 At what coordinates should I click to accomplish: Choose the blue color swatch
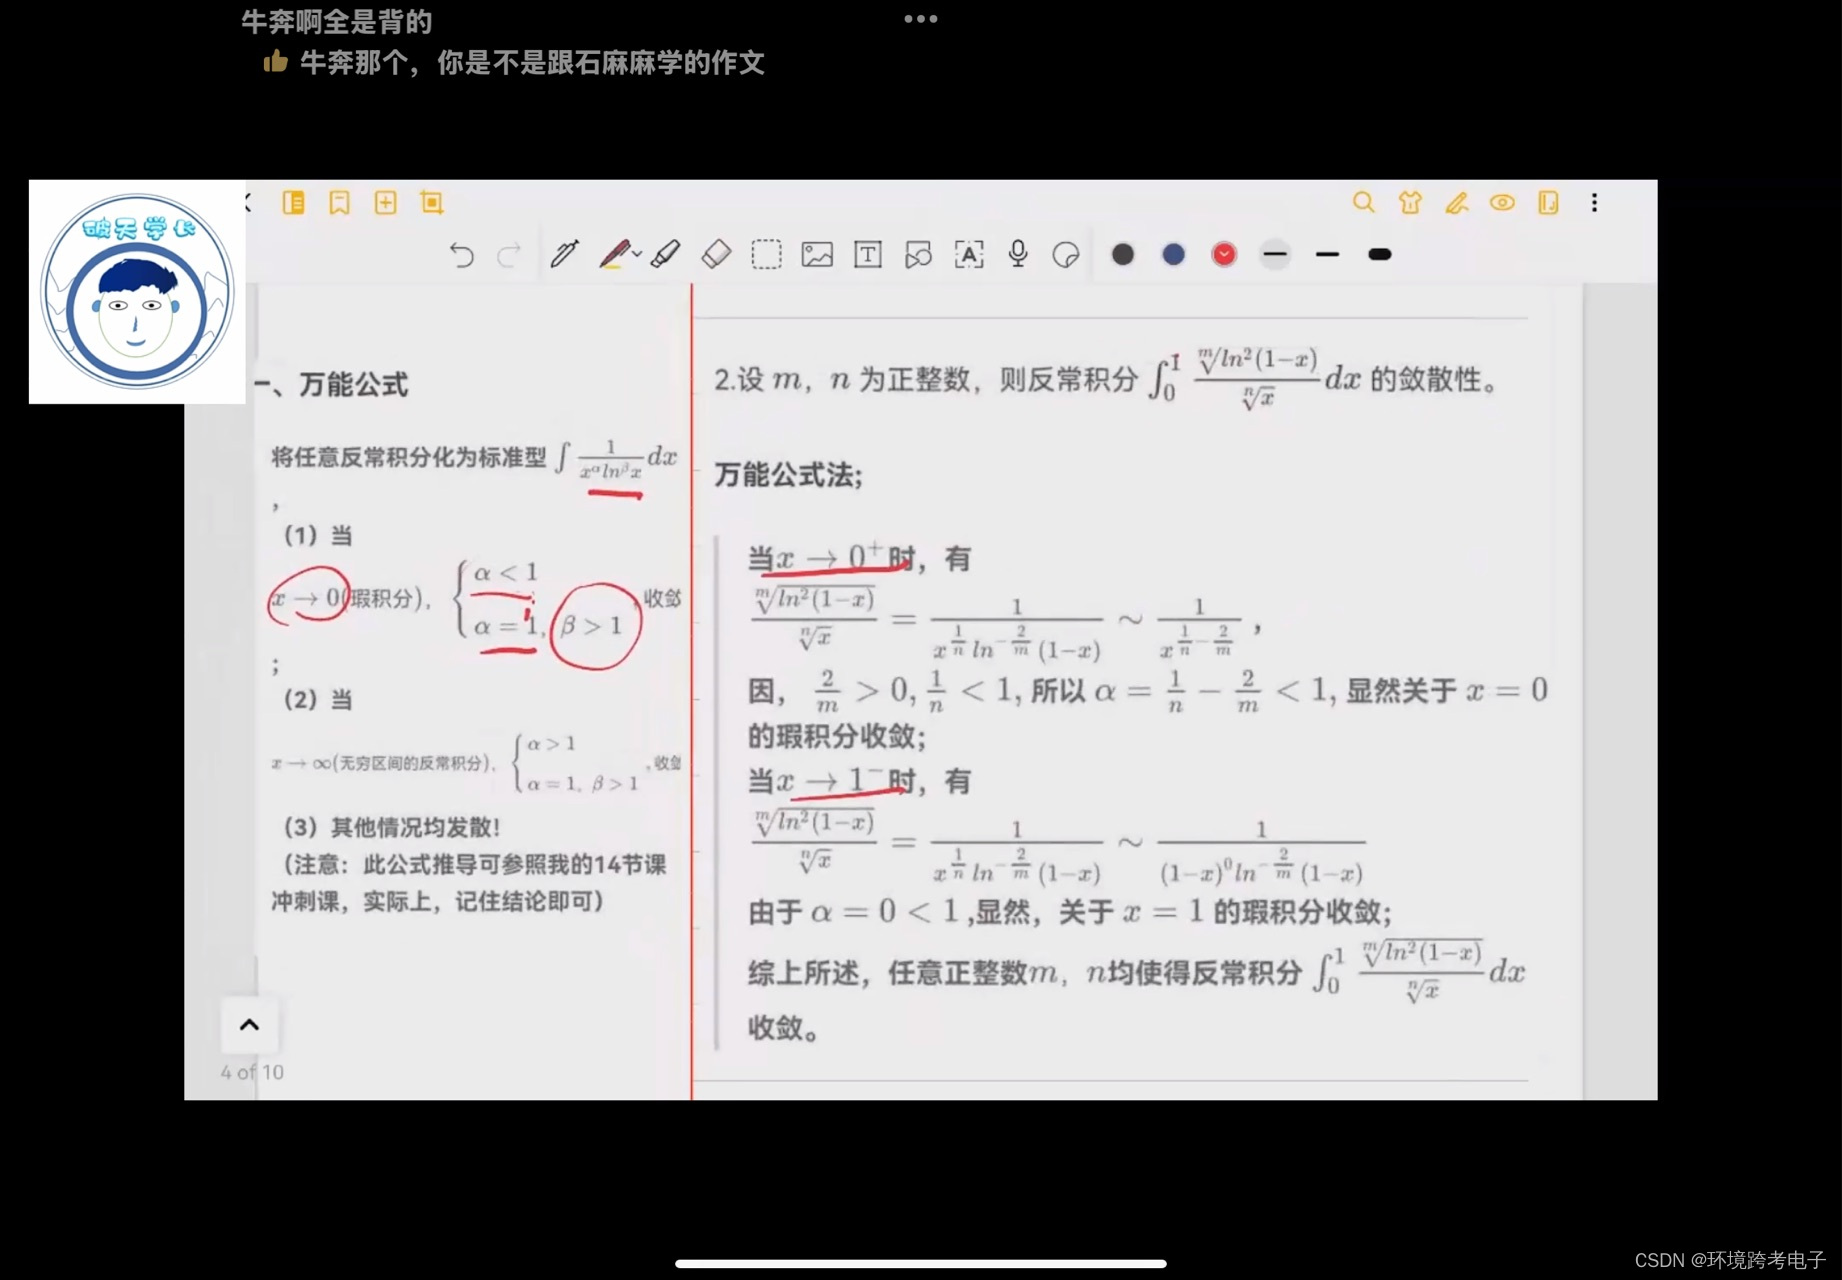[x=1174, y=254]
